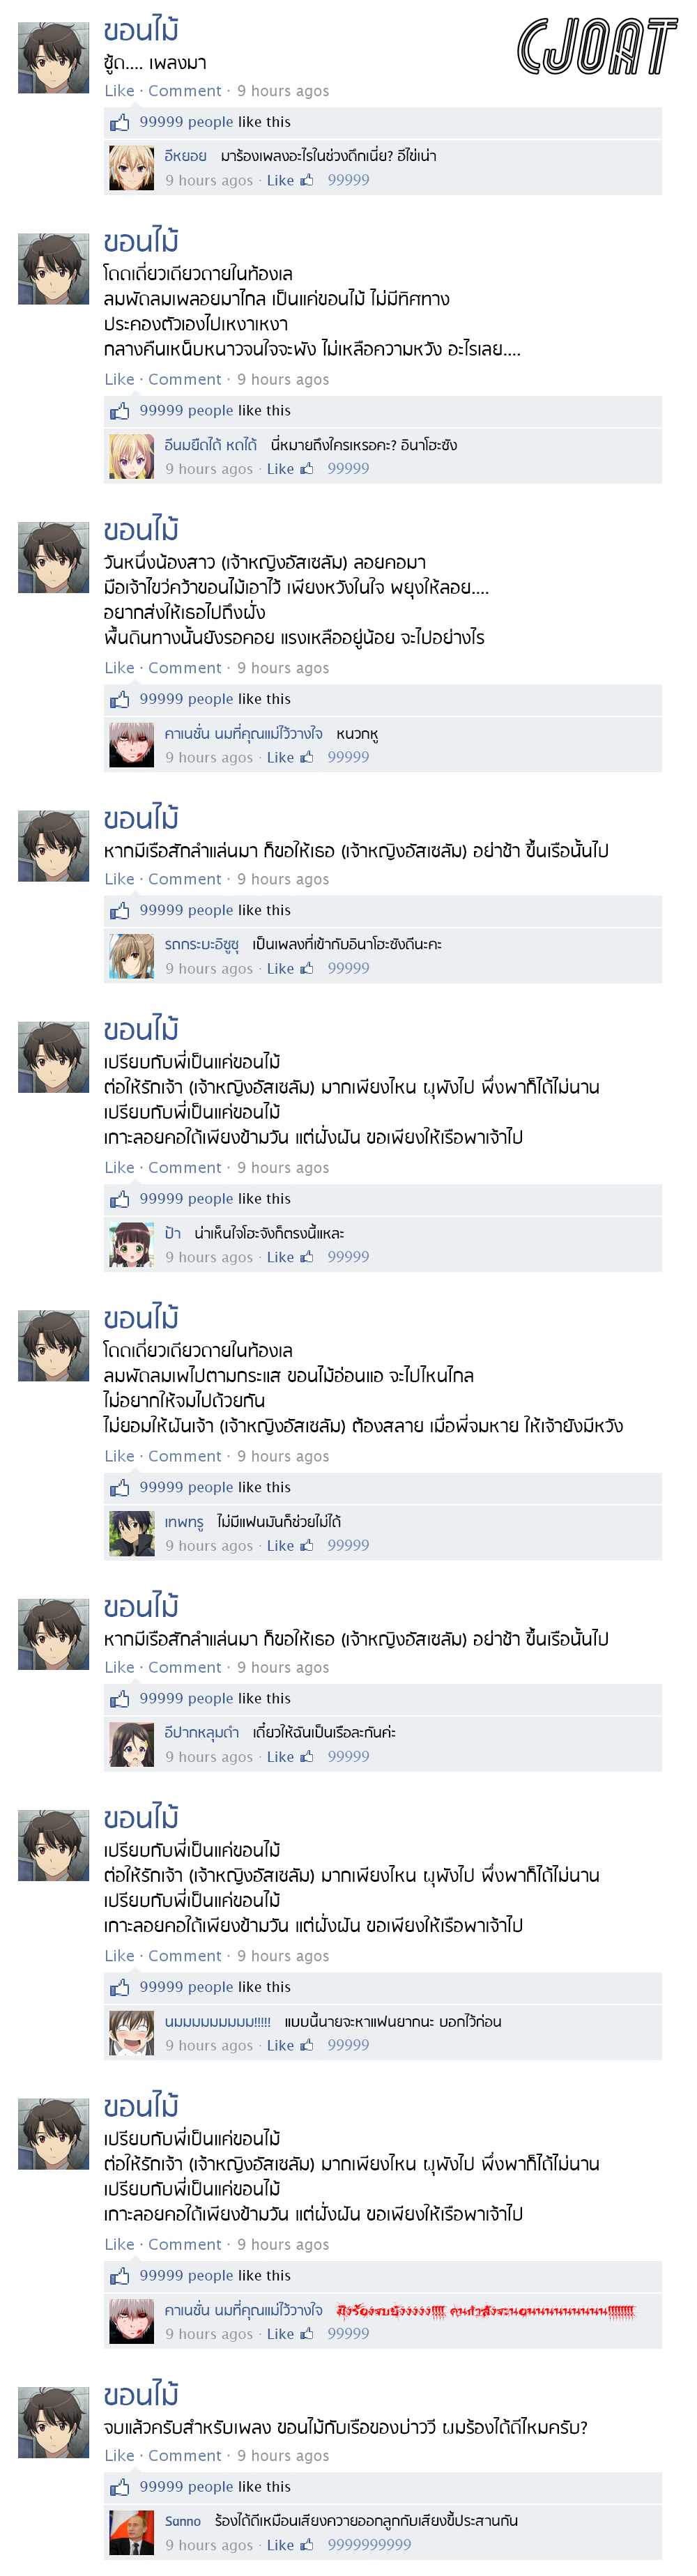Click the thumbs-up icon in ป้า's comment
Screen dimensions: 697x2576
[306, 1257]
